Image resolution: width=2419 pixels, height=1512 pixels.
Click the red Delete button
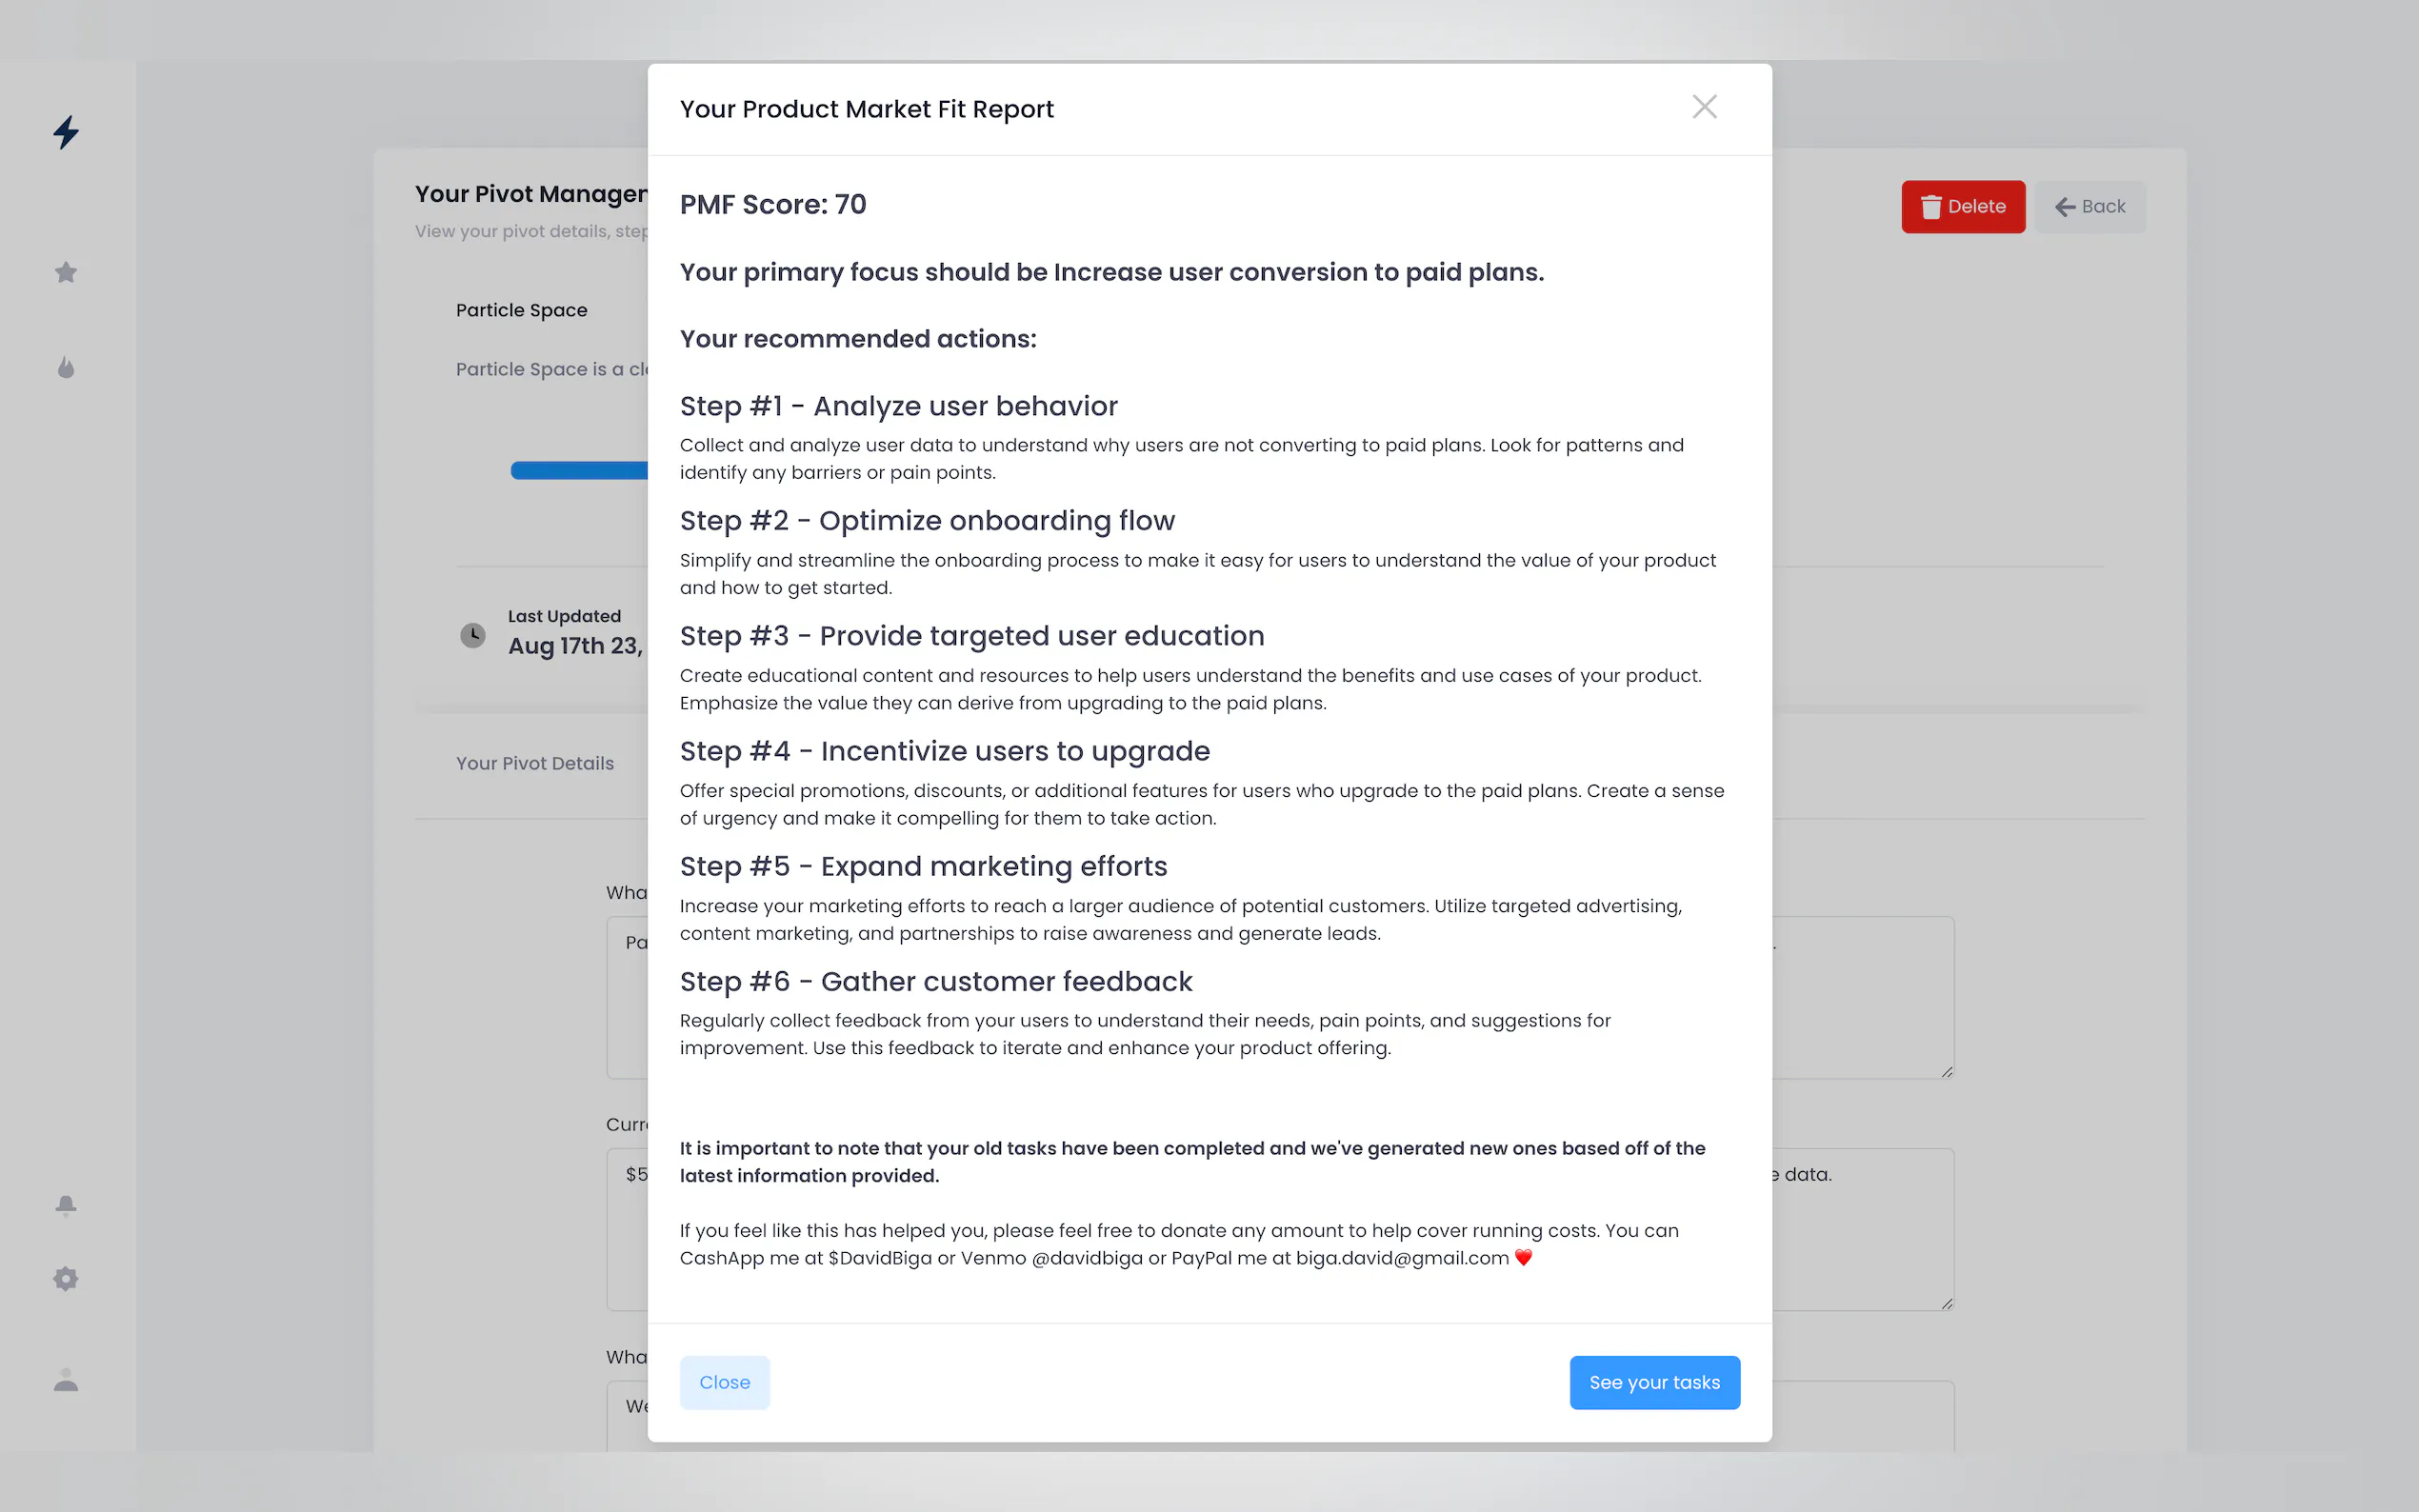(x=1962, y=207)
